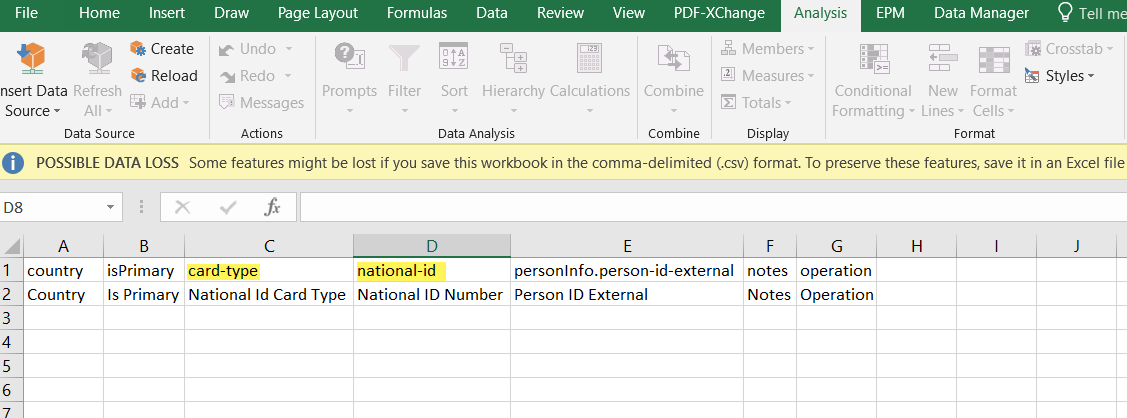Click the Styles icon
The width and height of the screenshot is (1127, 418).
point(1032,75)
